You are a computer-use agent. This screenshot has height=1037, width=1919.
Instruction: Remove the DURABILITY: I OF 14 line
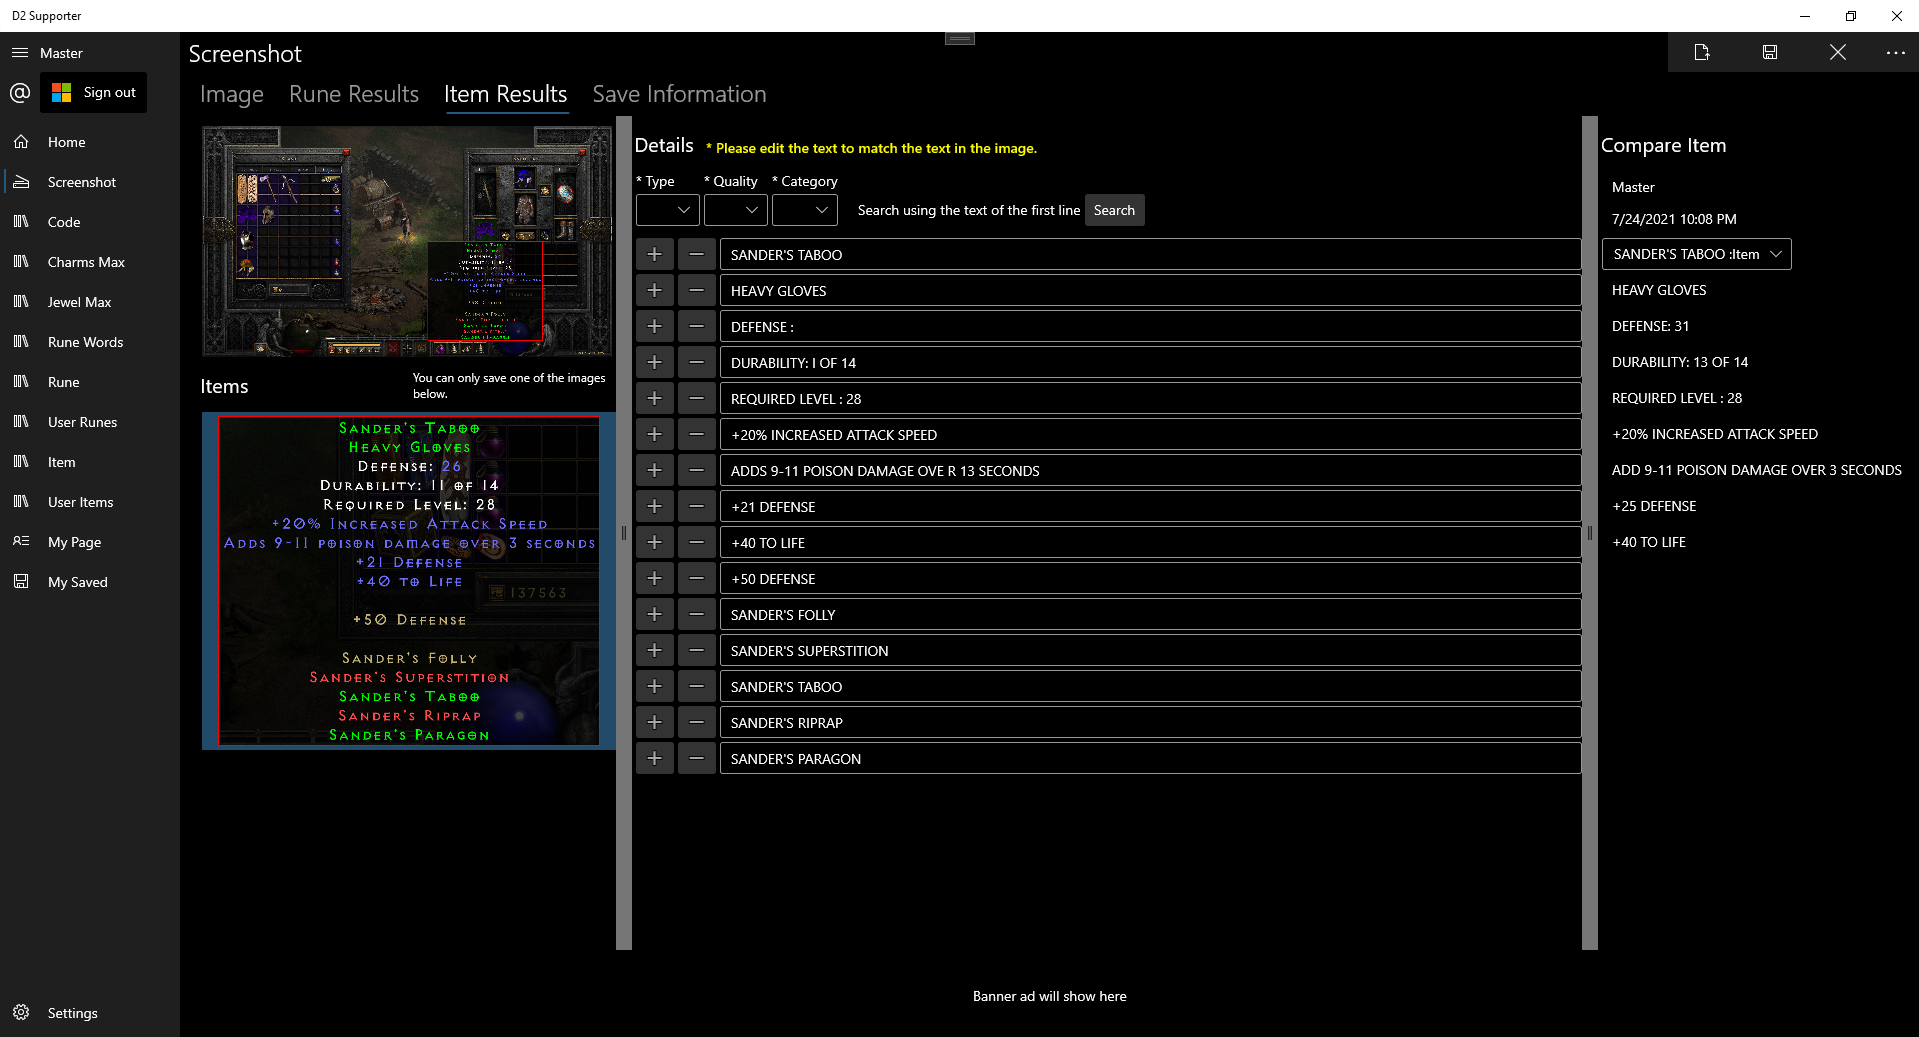coord(697,363)
